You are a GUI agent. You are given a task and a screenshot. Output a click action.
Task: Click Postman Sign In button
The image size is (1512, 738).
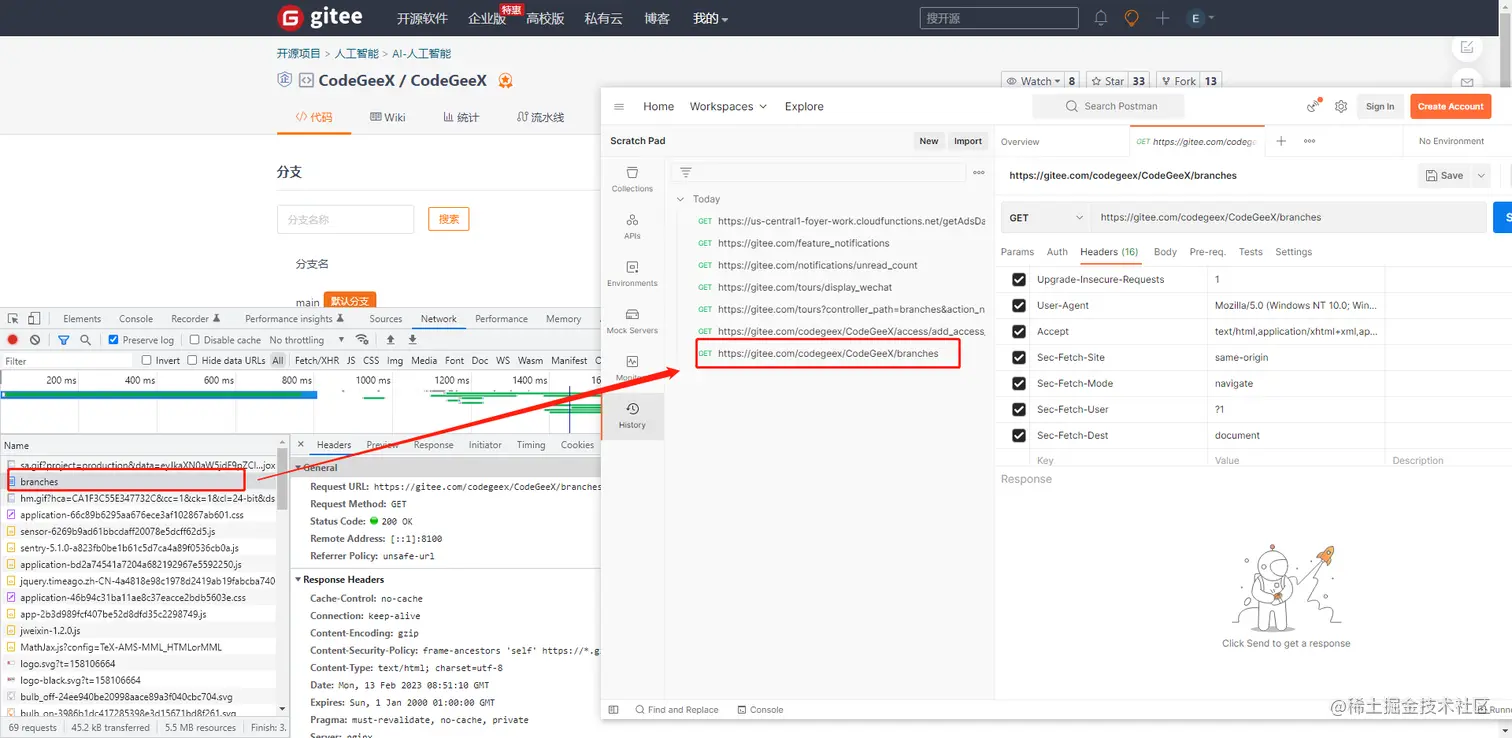1380,106
